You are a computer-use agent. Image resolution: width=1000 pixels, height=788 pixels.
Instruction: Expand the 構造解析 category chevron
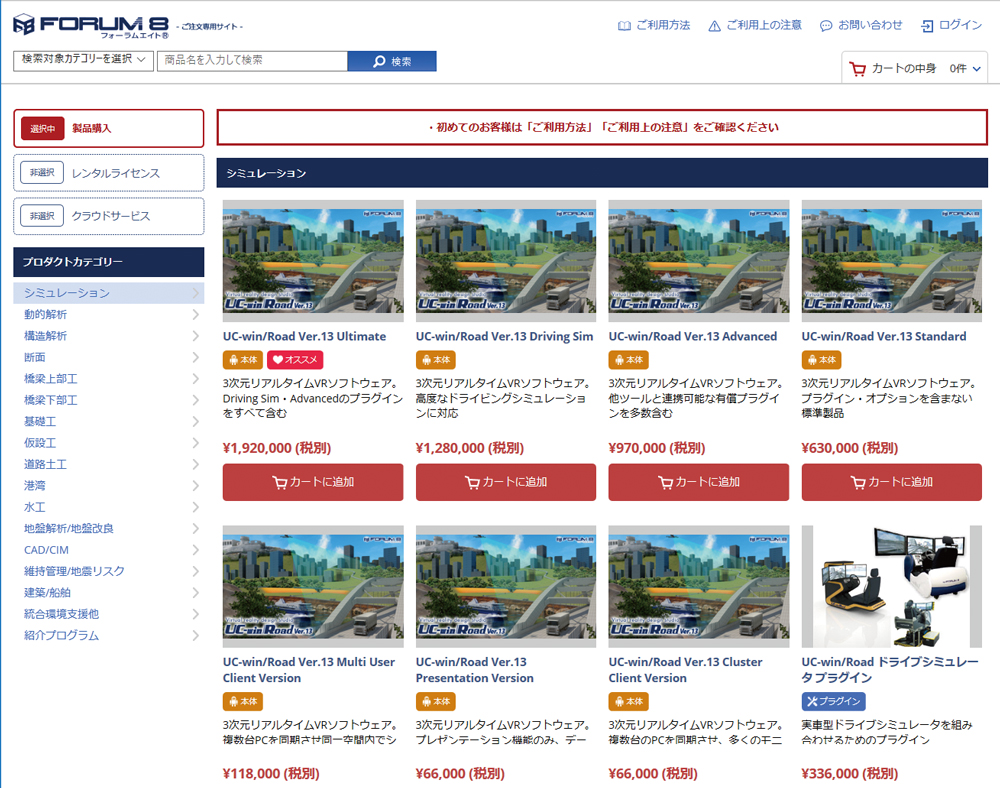pyautogui.click(x=196, y=336)
